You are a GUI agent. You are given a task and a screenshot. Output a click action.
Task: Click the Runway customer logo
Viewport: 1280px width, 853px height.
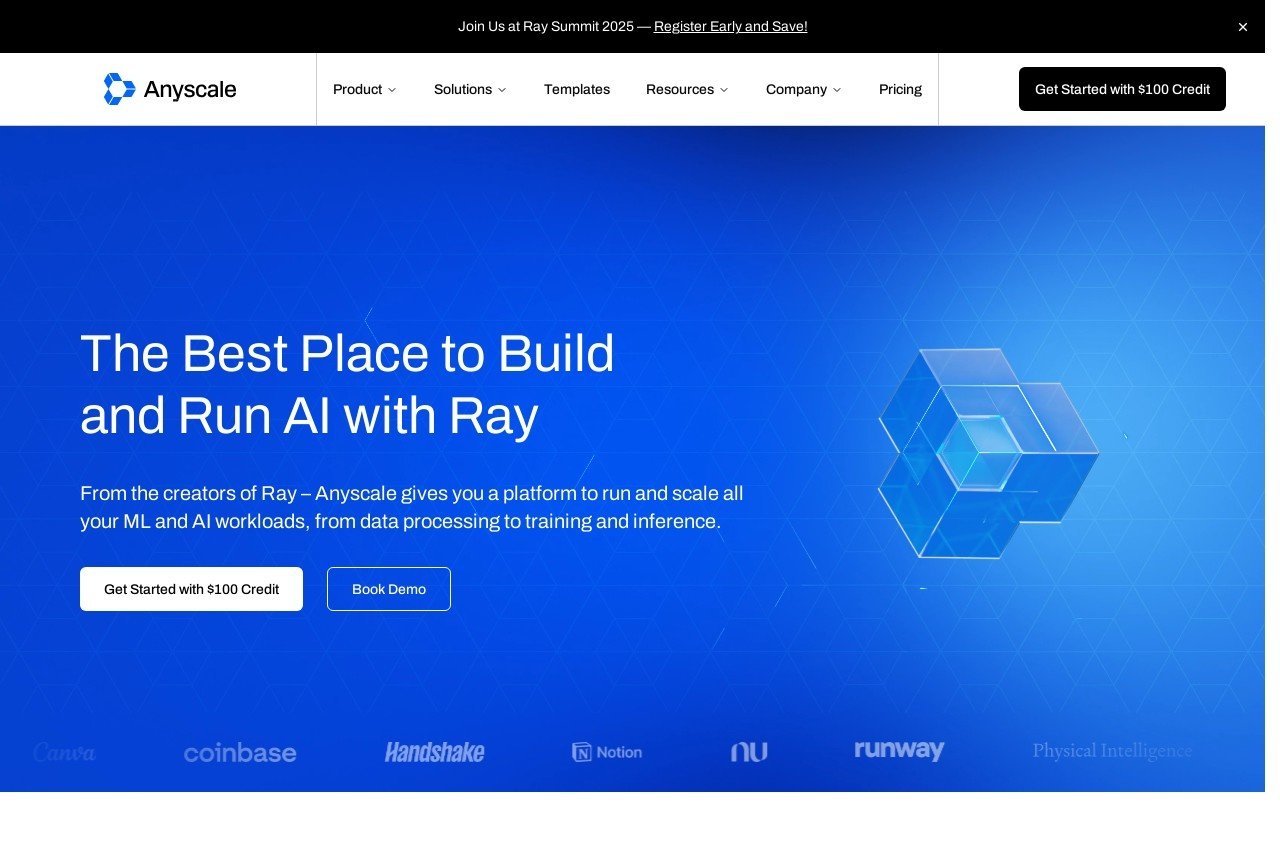pos(899,750)
